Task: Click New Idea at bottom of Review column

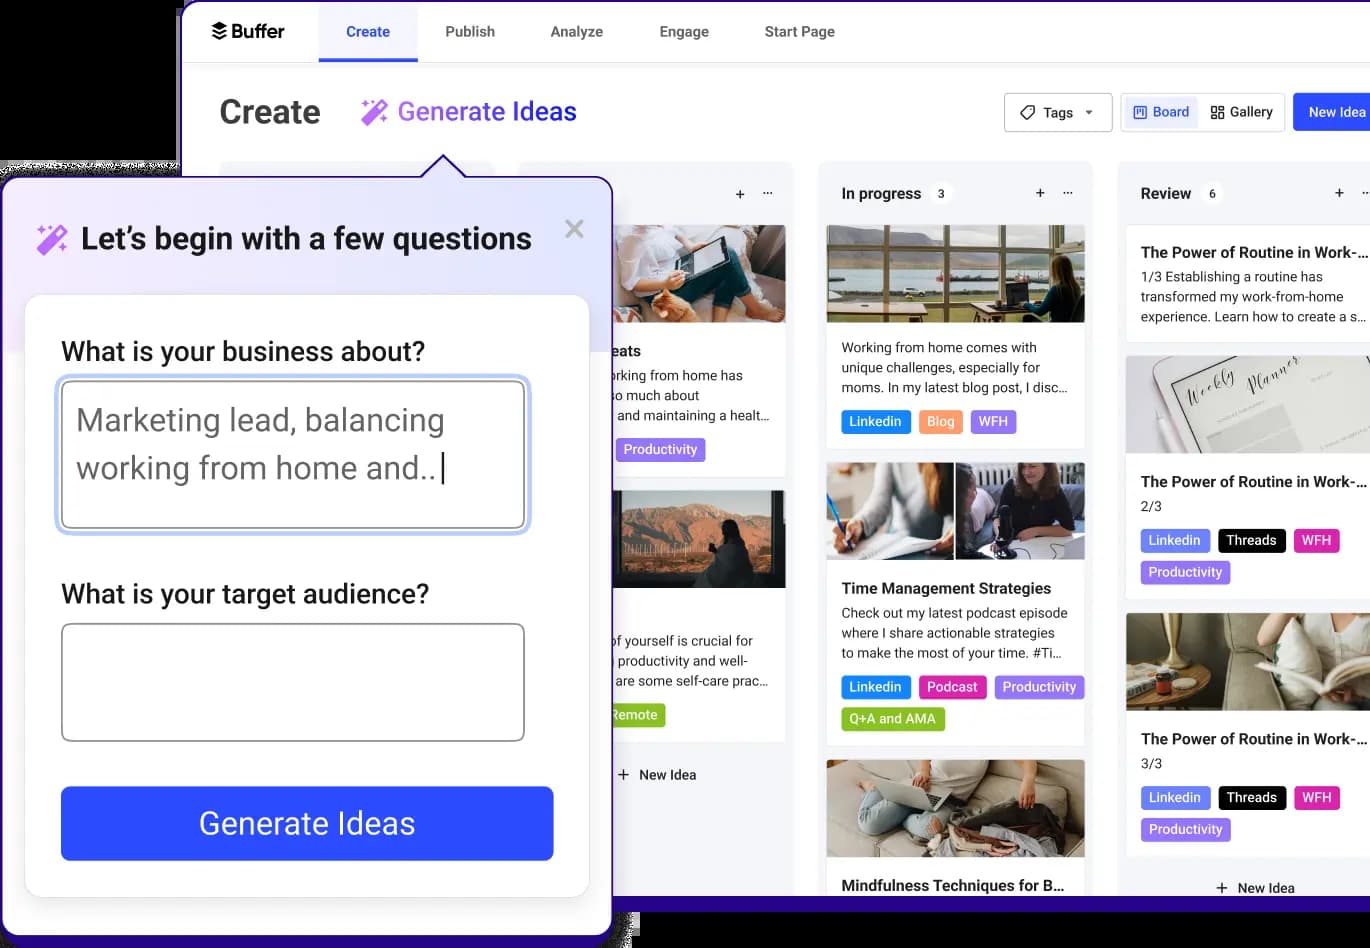Action: click(1255, 888)
